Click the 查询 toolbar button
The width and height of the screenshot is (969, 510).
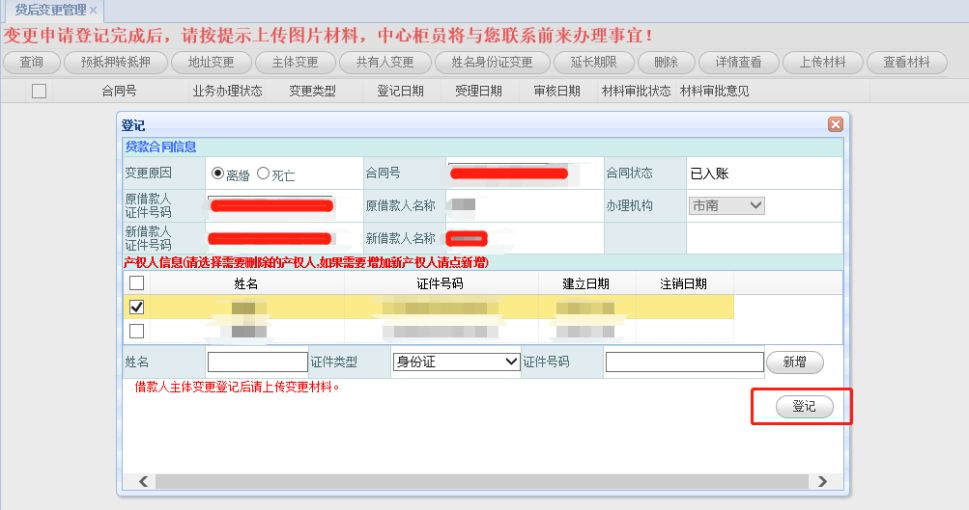click(x=32, y=62)
